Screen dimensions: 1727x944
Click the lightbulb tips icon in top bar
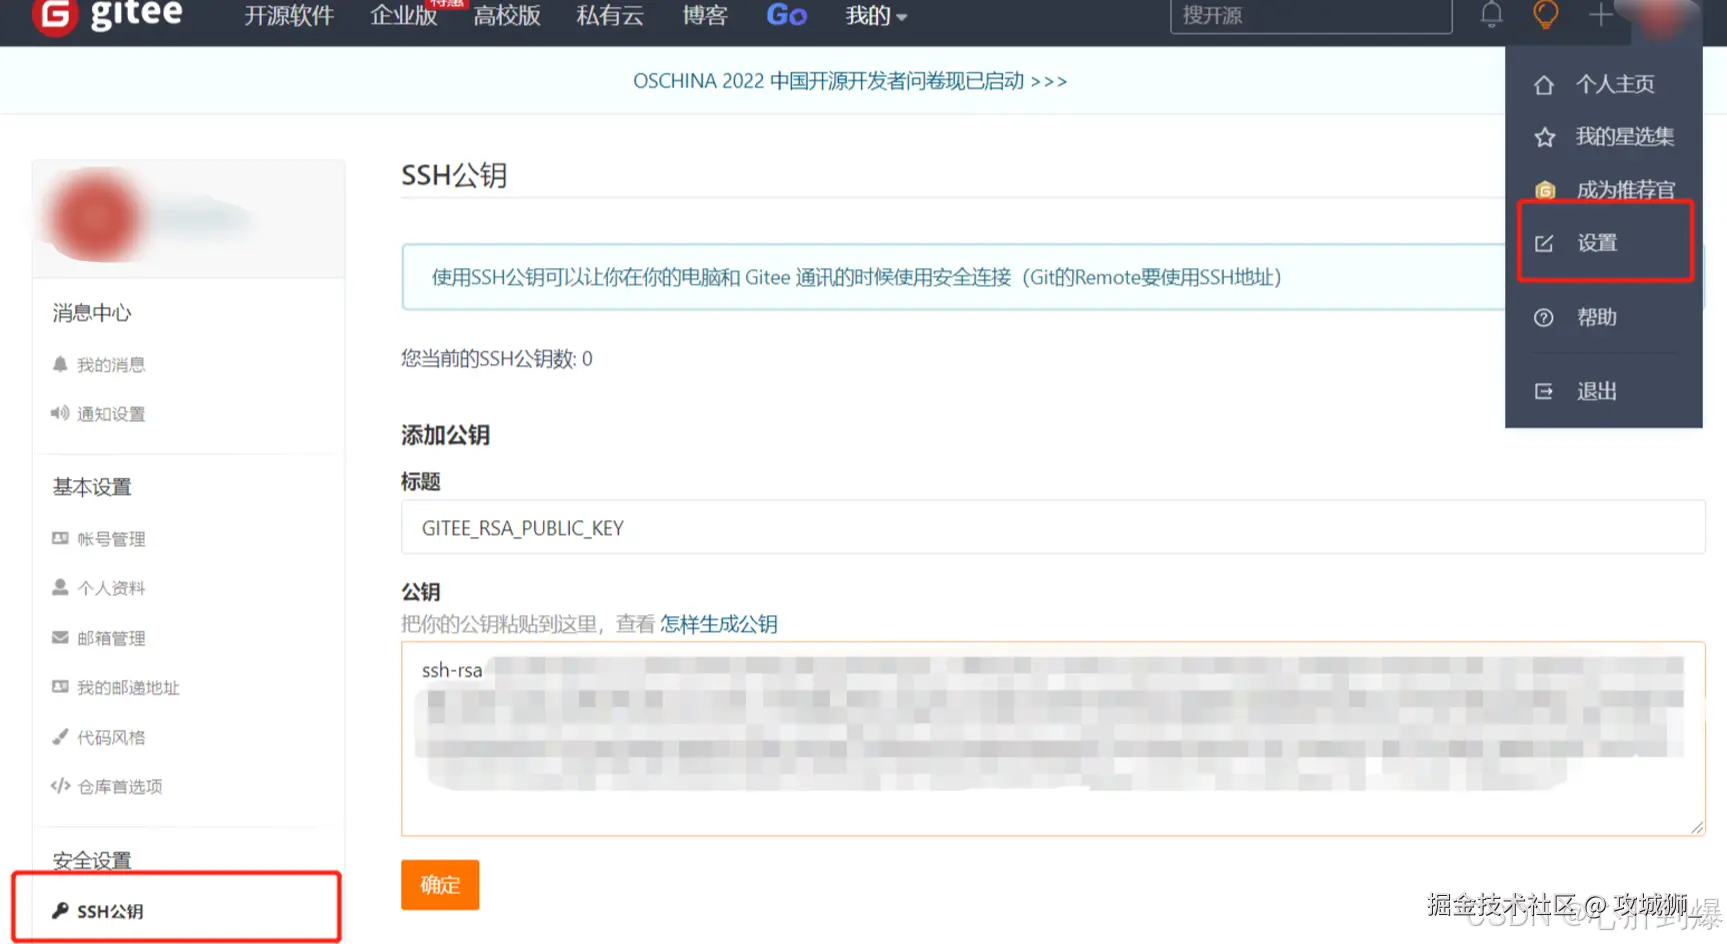pyautogui.click(x=1546, y=15)
